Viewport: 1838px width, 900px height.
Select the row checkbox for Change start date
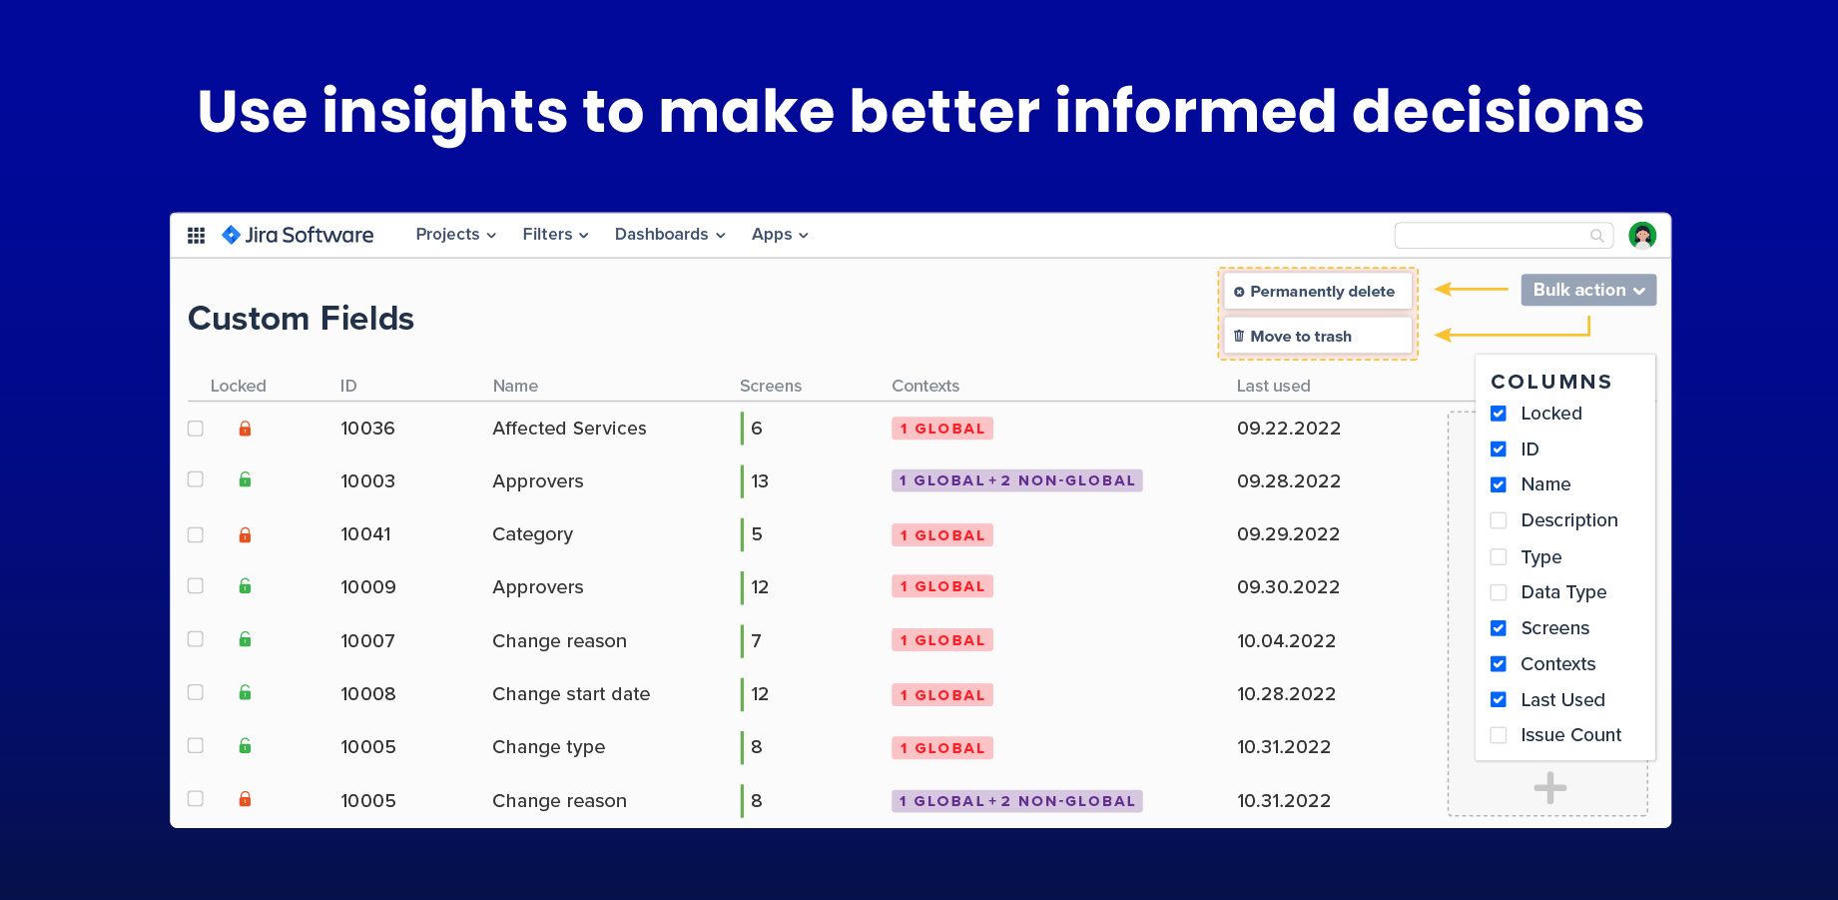[196, 692]
